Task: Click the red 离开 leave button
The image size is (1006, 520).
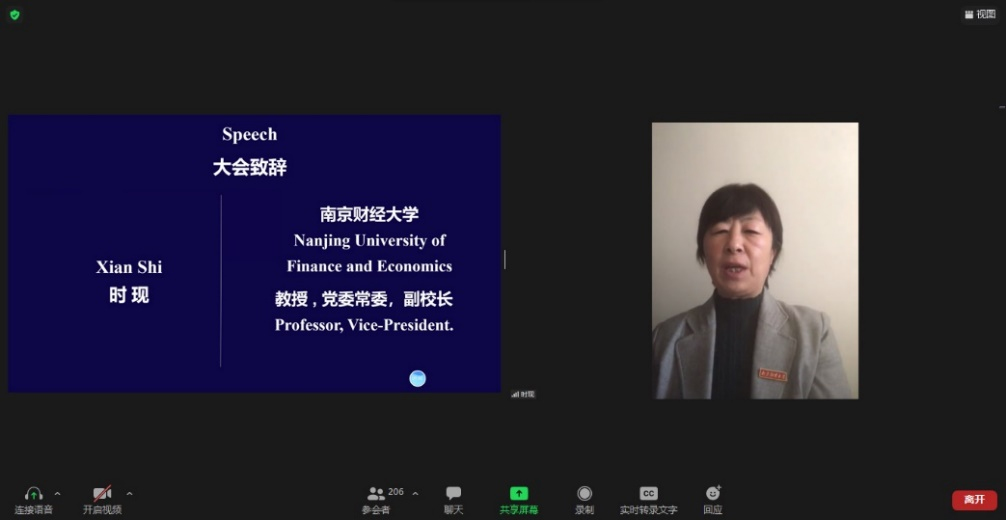Action: pyautogui.click(x=973, y=500)
